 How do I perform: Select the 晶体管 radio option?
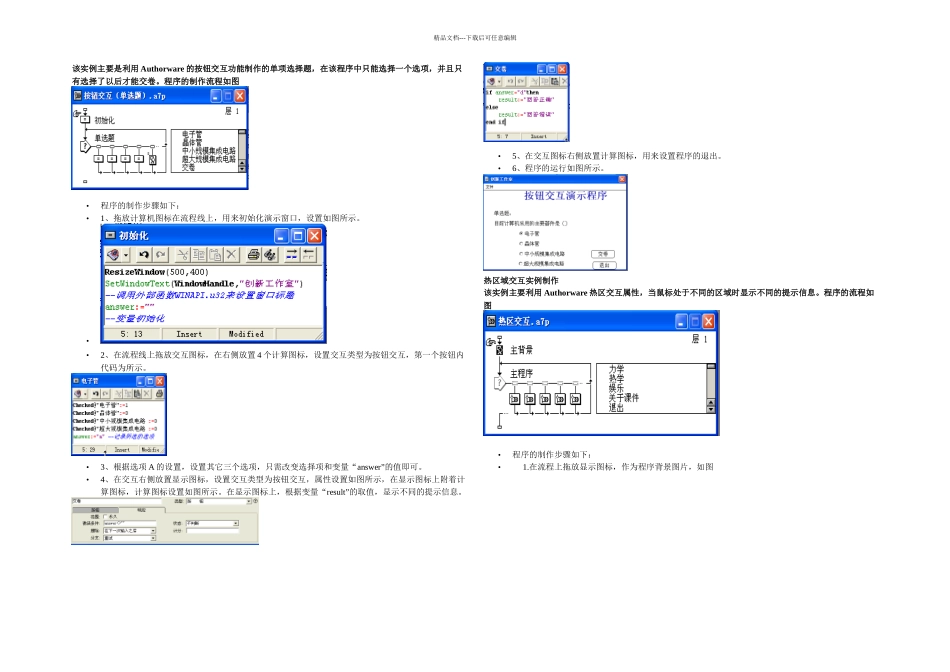(530, 244)
